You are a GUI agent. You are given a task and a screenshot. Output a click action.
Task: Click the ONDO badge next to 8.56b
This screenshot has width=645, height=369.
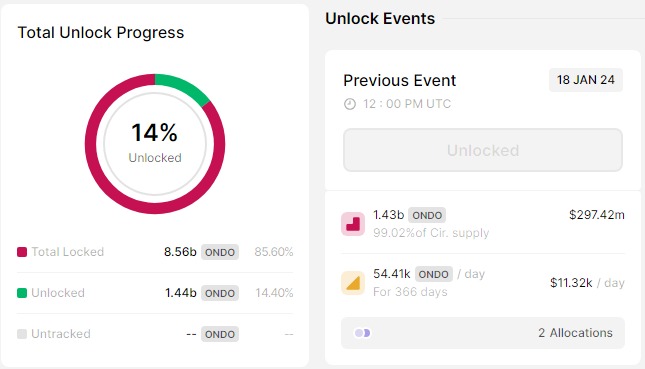220,252
